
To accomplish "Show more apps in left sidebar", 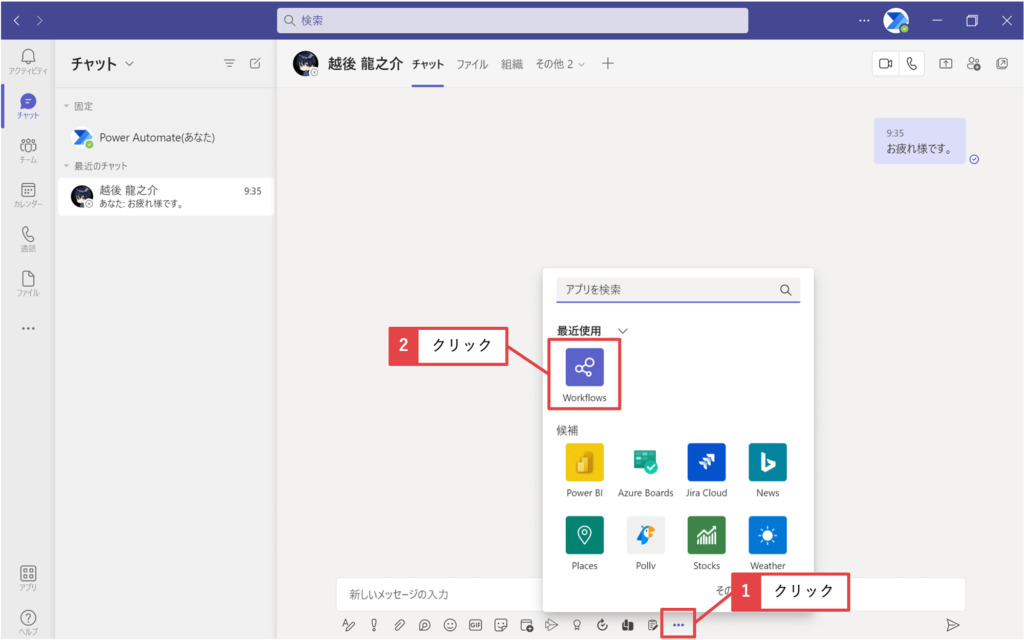I will pos(28,328).
